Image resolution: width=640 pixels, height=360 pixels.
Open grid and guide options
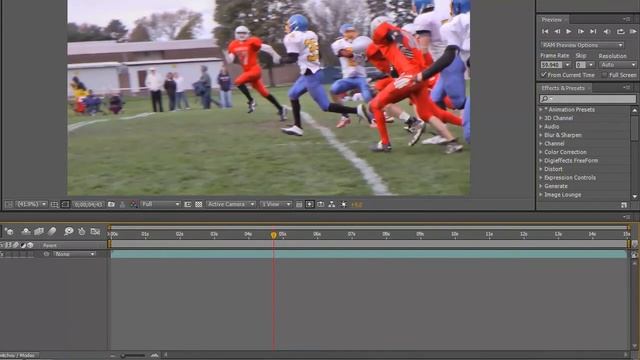point(54,204)
